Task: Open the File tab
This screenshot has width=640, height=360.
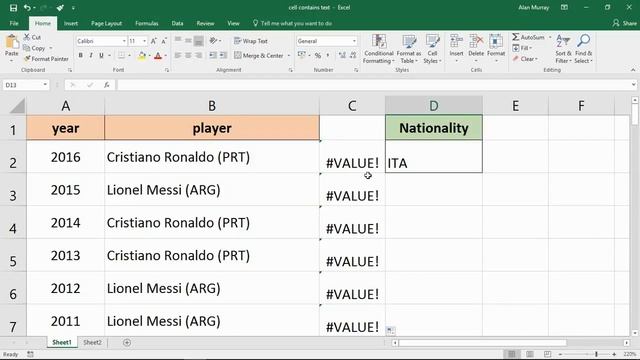Action: click(14, 23)
